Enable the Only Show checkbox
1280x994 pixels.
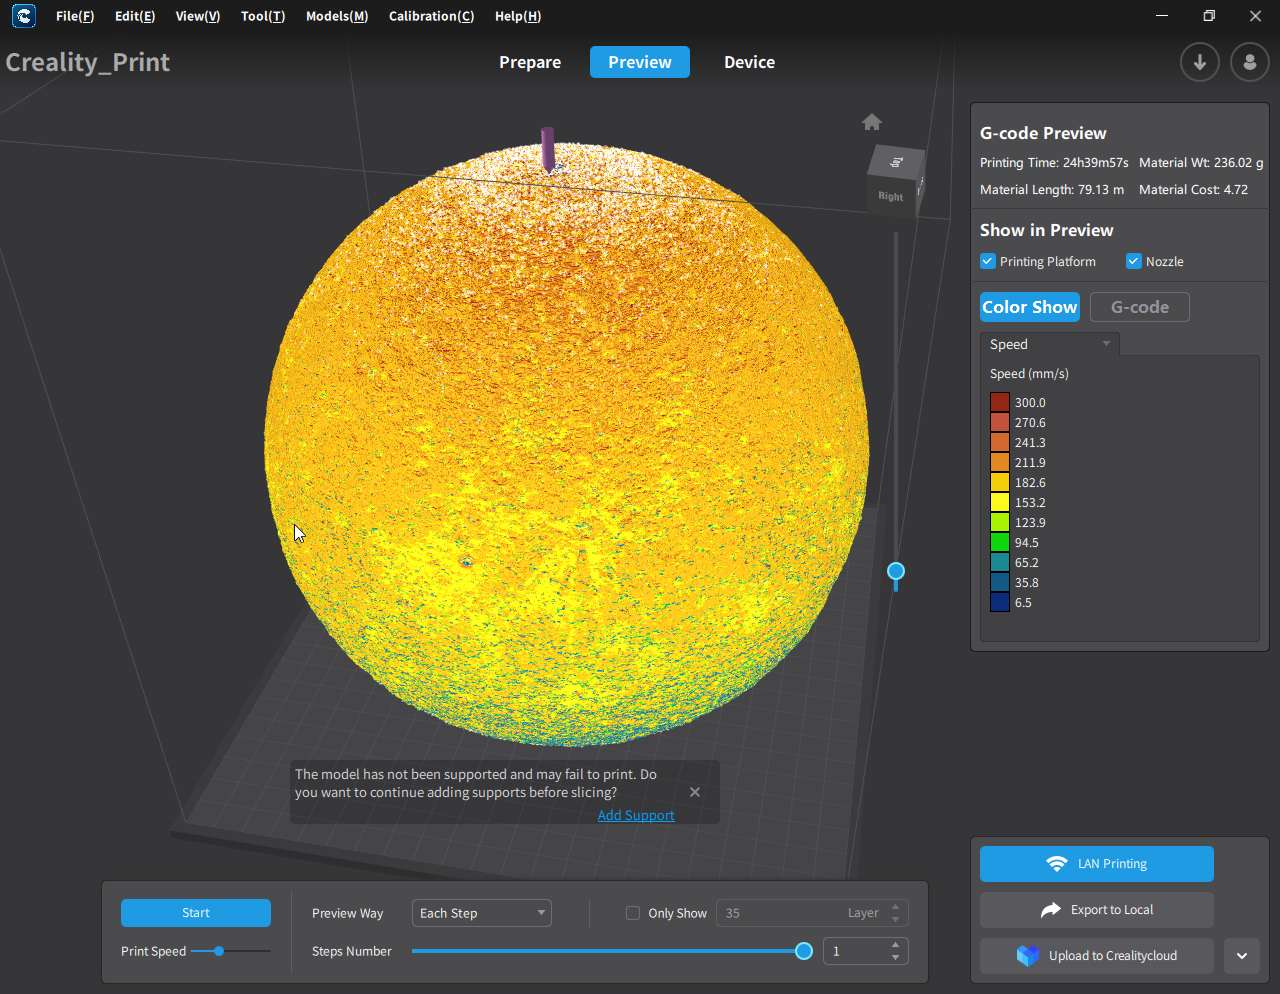pos(633,913)
